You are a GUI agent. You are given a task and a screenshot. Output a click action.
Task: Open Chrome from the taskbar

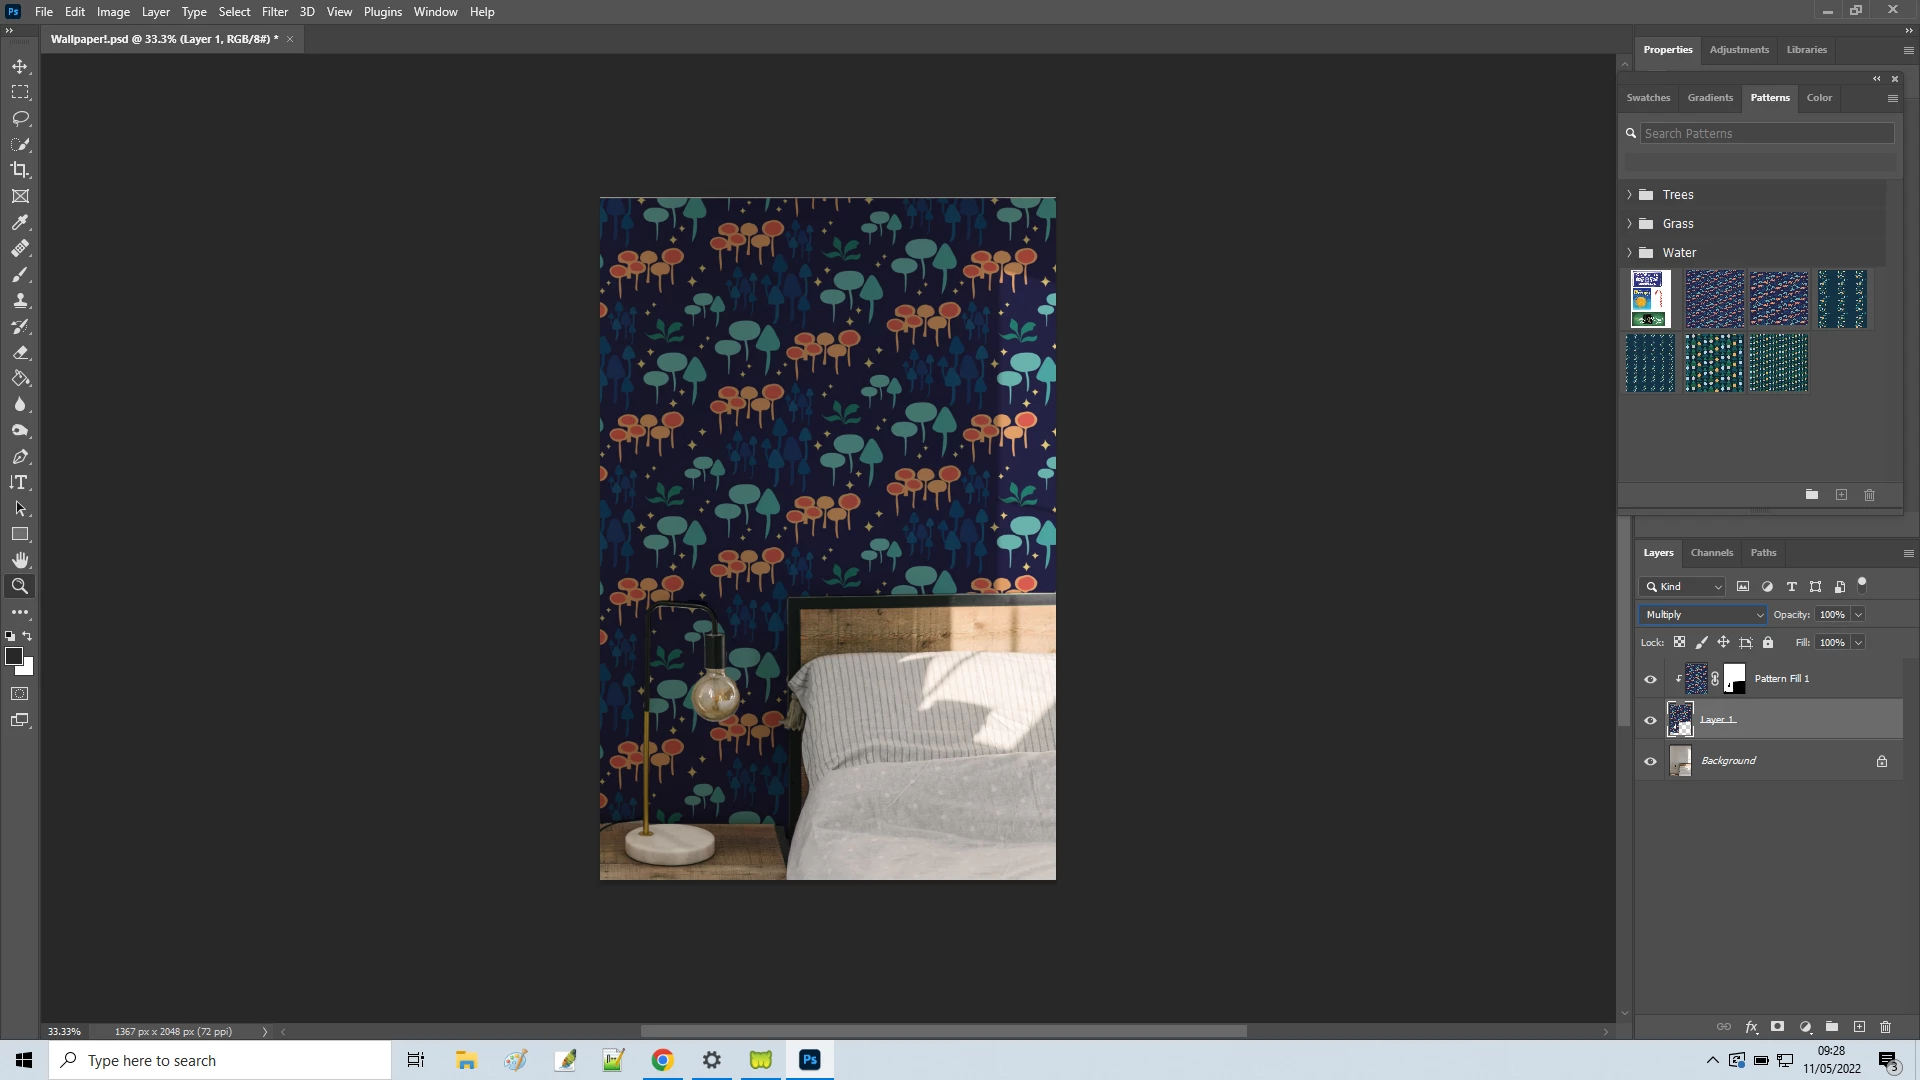click(x=662, y=1060)
